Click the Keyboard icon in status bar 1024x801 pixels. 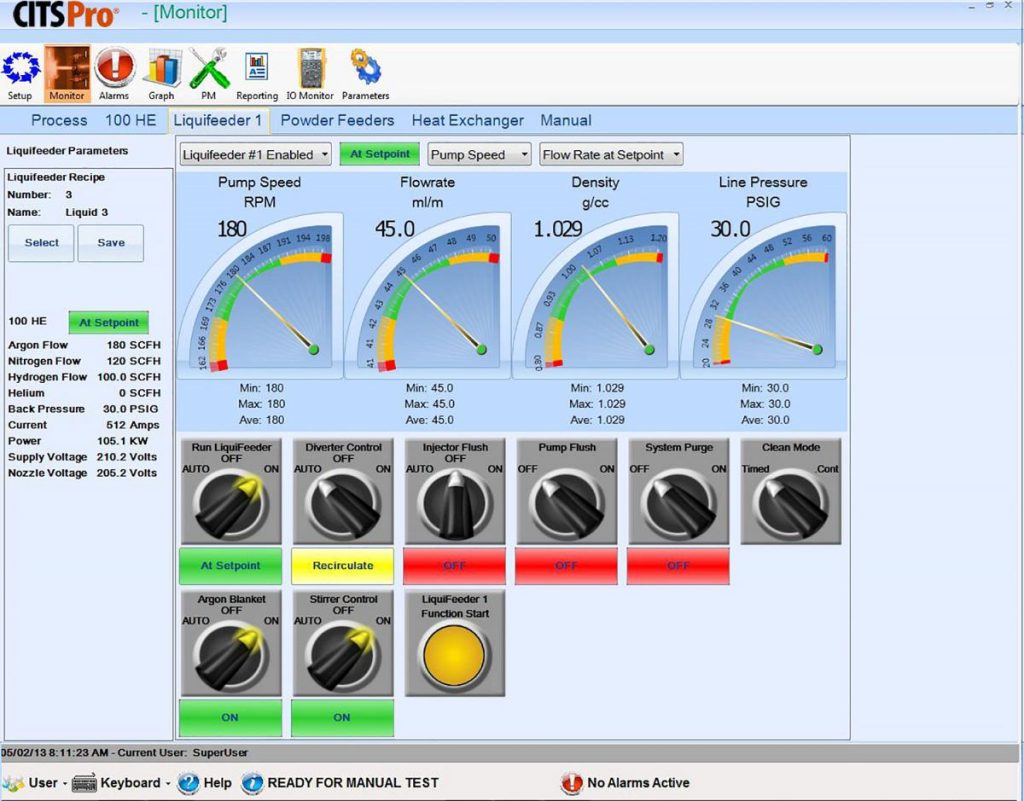point(85,783)
